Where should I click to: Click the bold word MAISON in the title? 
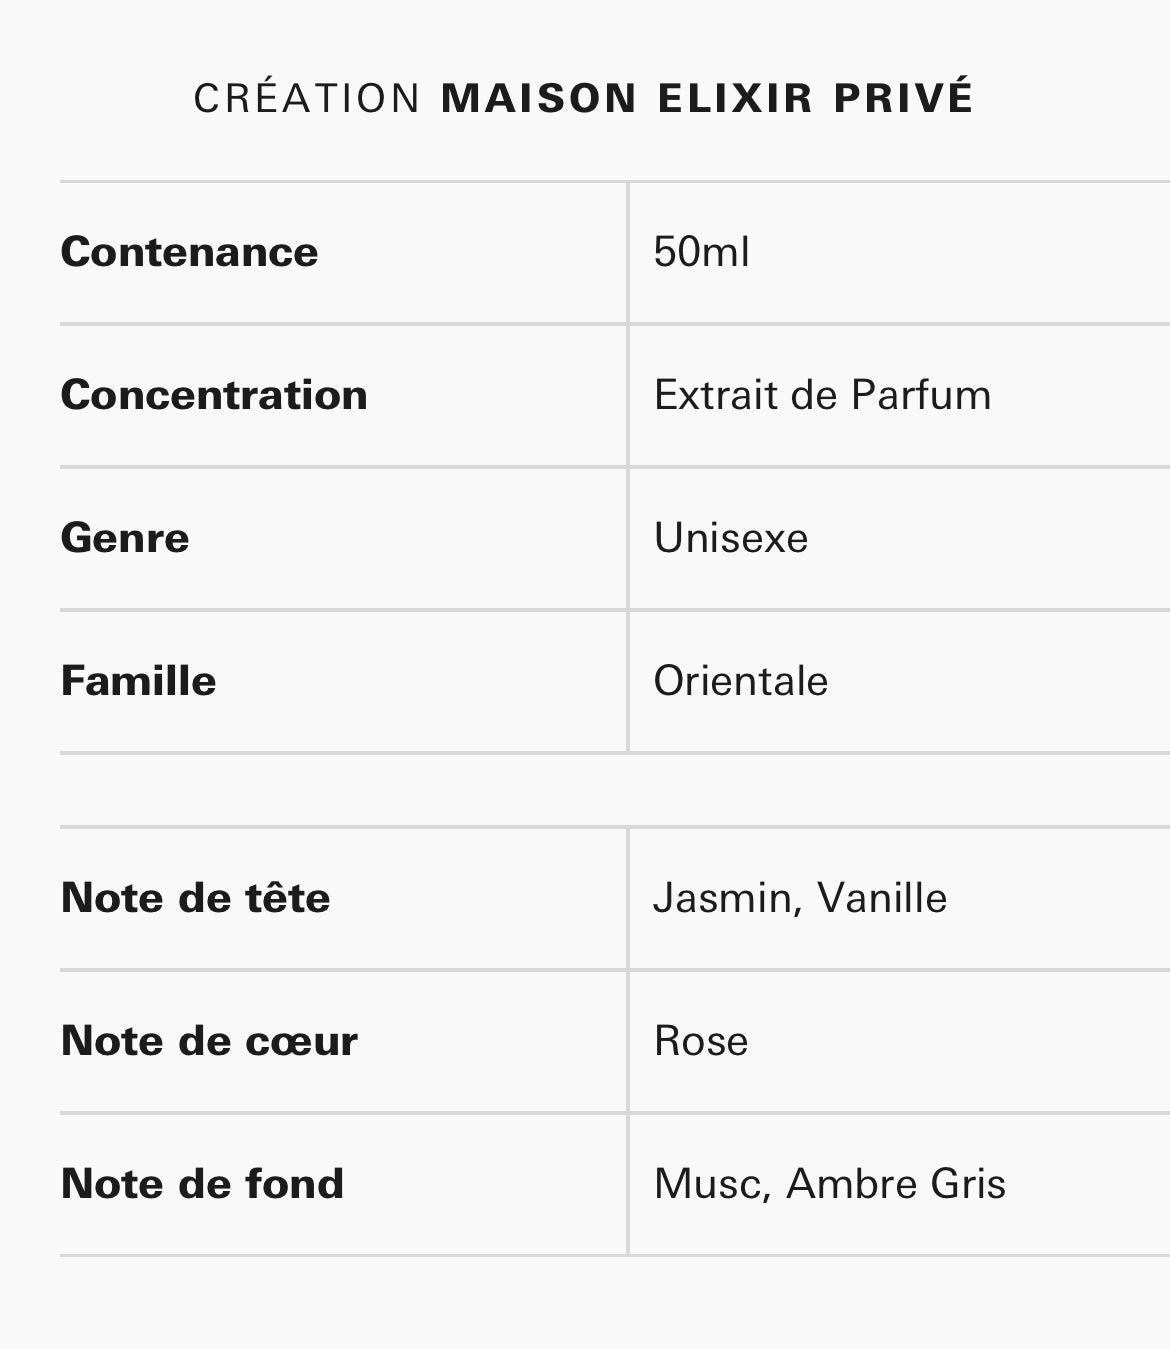click(x=539, y=98)
